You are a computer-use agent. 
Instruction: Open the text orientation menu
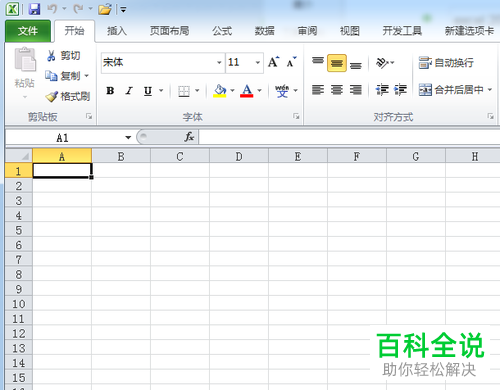(x=385, y=63)
